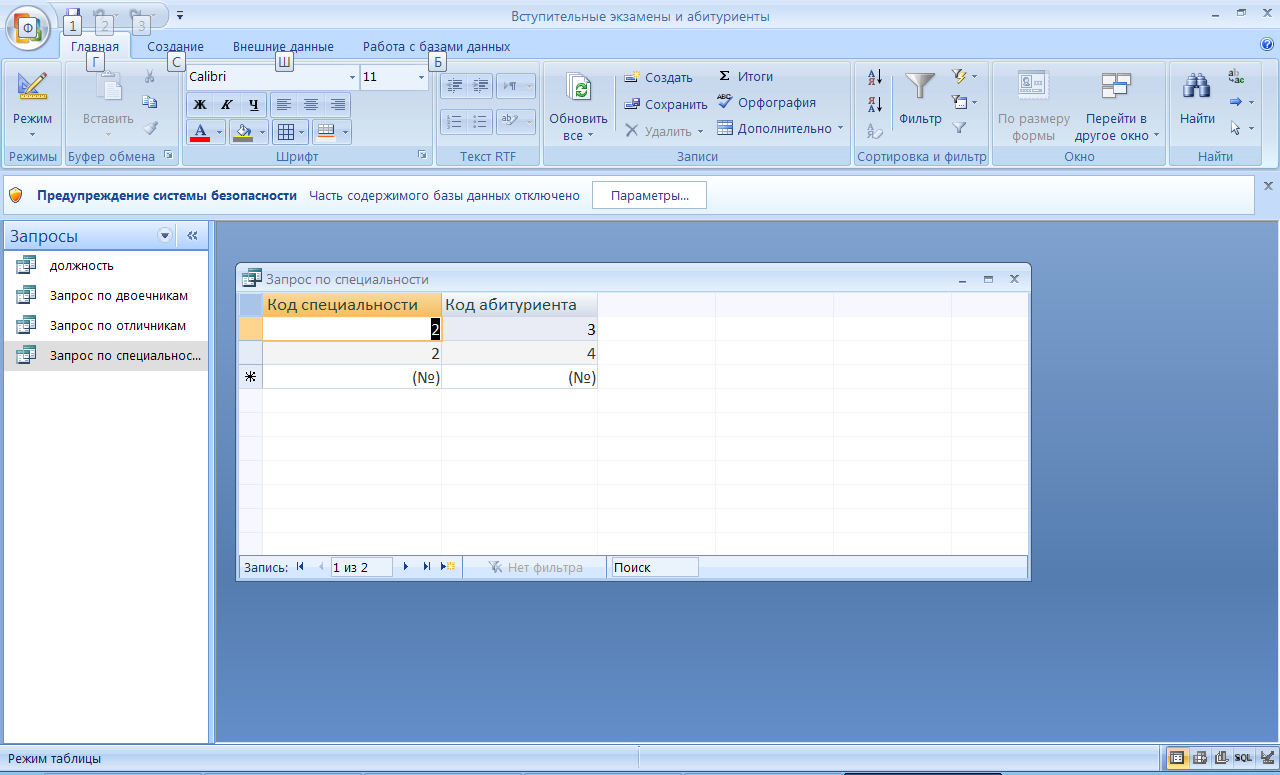1280x775 pixels.
Task: Click the Refresh All icon
Action: pos(578,88)
